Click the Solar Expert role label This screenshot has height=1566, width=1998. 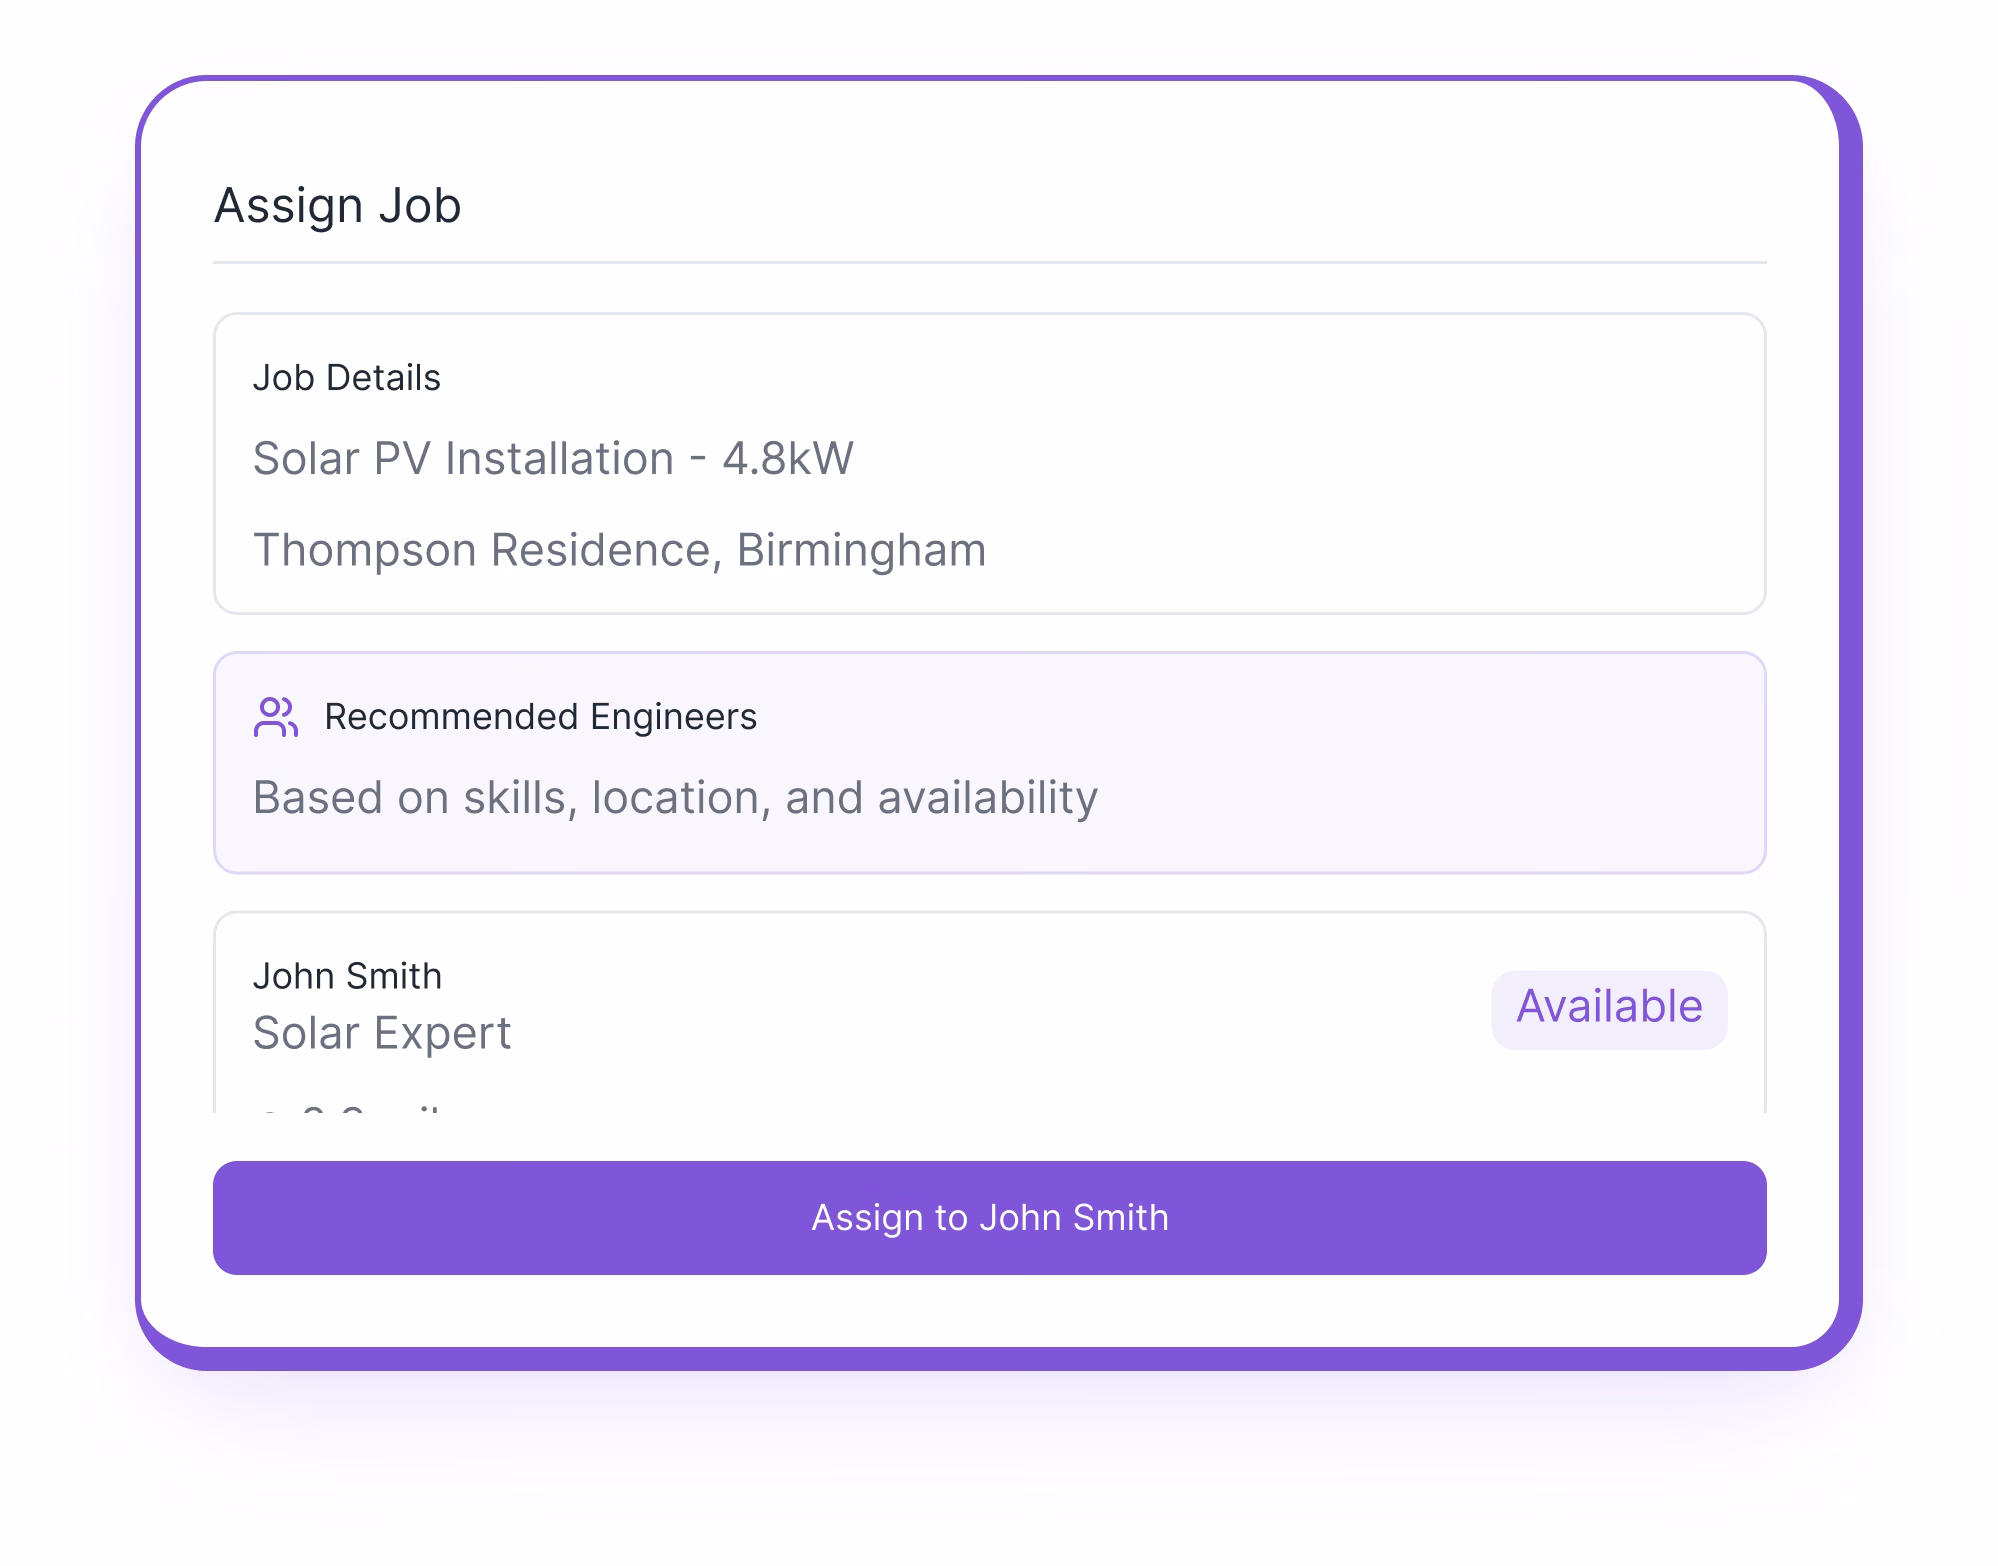coord(382,1032)
